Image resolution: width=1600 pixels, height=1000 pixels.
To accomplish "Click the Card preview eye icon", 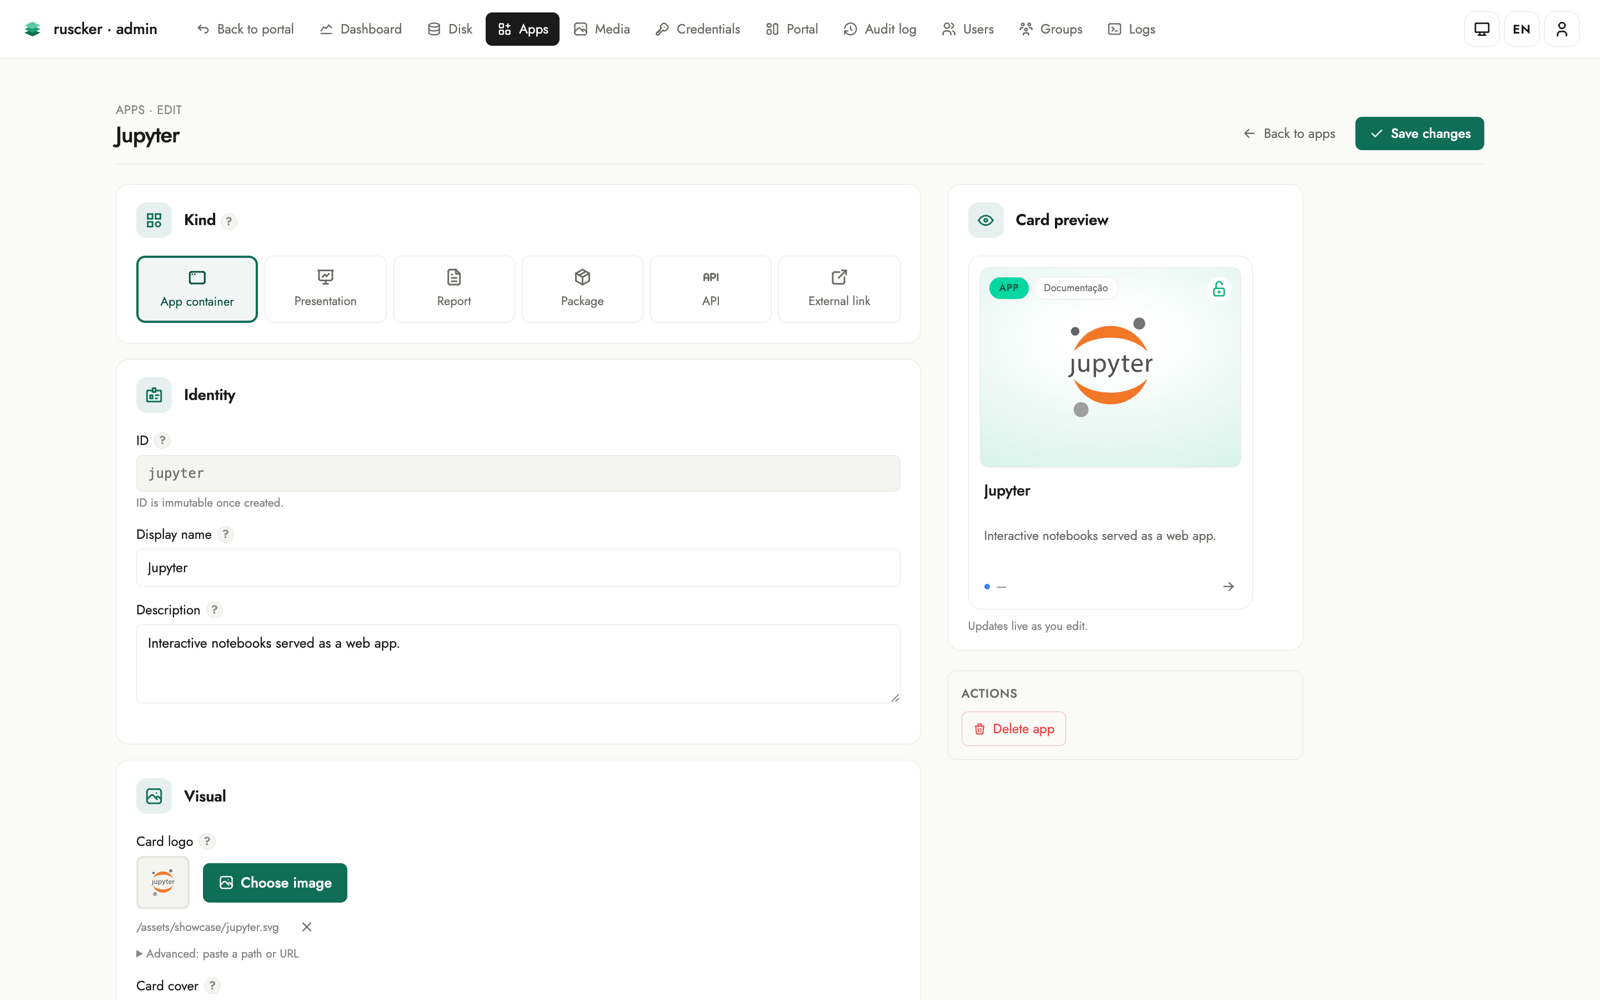I will point(986,220).
